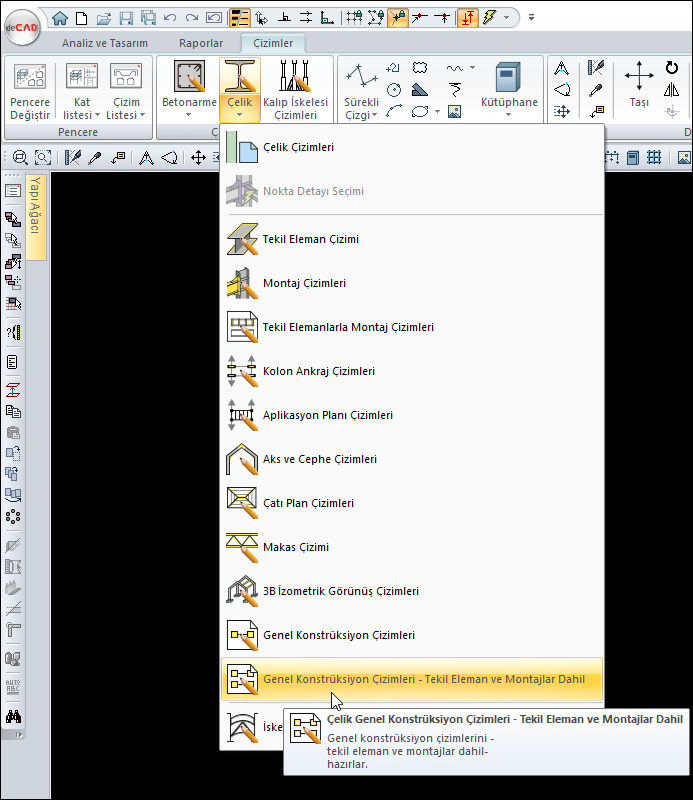Toggle the highlighted red arrows icon in top toolbar
The width and height of the screenshot is (693, 800).
coord(467,18)
